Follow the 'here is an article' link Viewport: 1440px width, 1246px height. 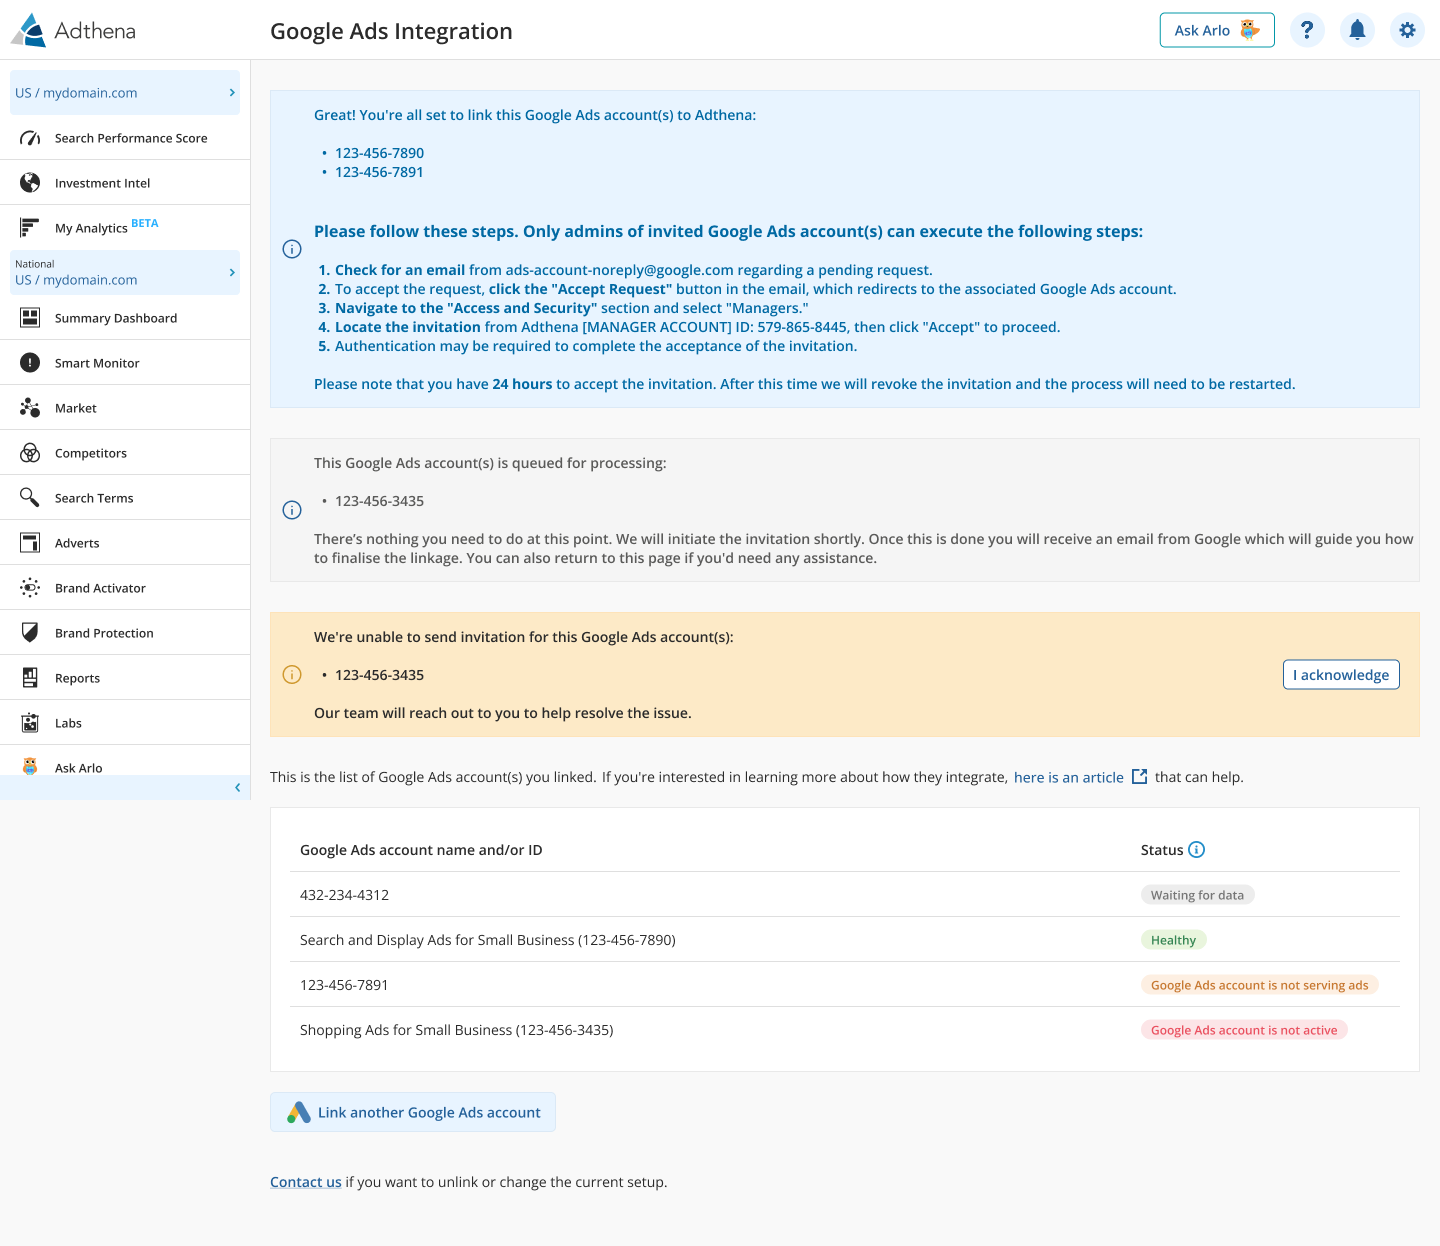pyautogui.click(x=1068, y=777)
